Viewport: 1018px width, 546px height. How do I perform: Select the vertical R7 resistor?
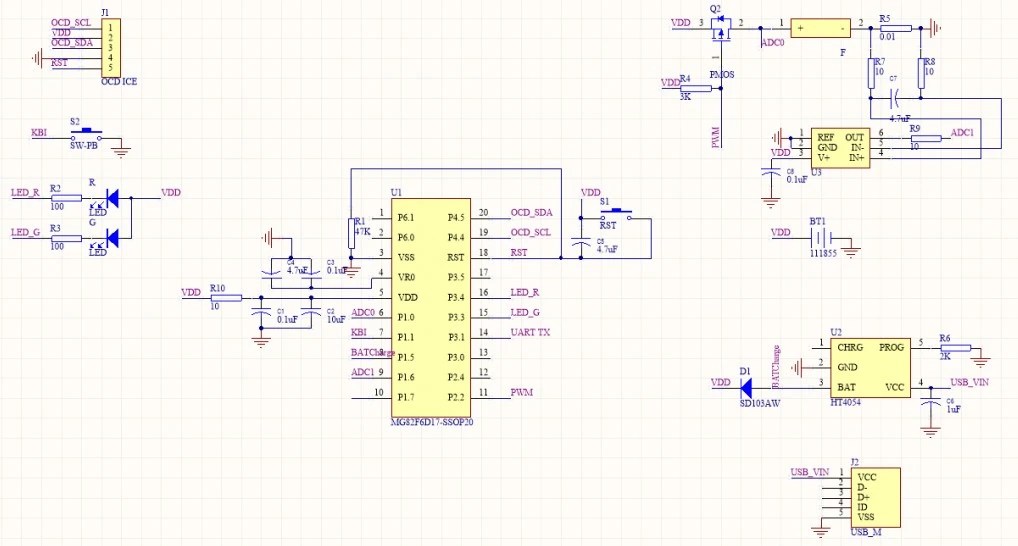click(x=871, y=73)
